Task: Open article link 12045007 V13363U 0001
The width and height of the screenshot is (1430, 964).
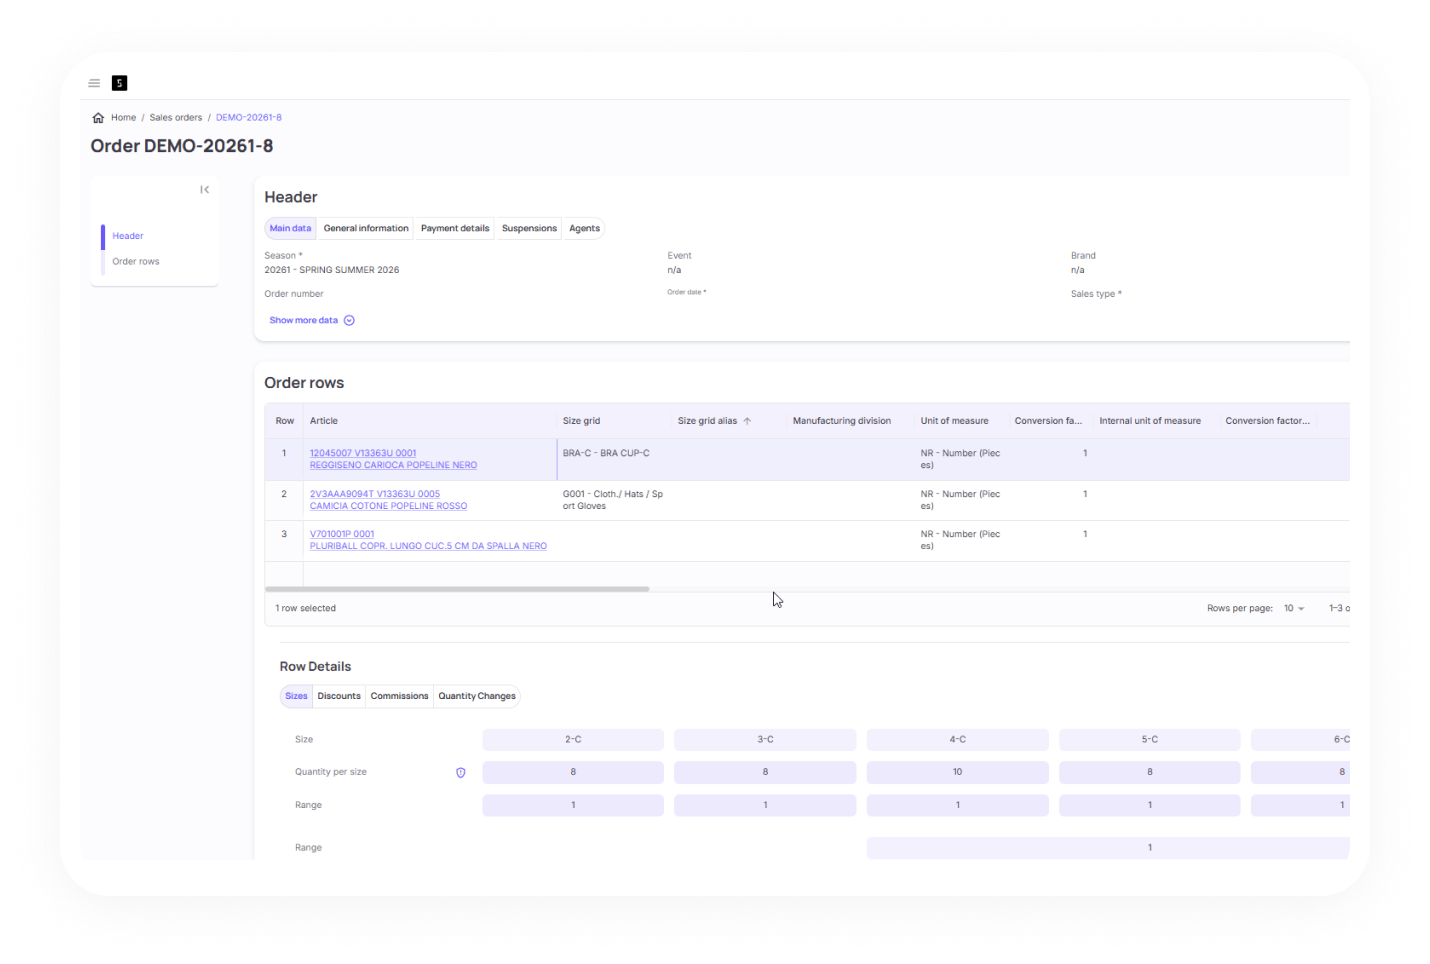Action: click(363, 453)
